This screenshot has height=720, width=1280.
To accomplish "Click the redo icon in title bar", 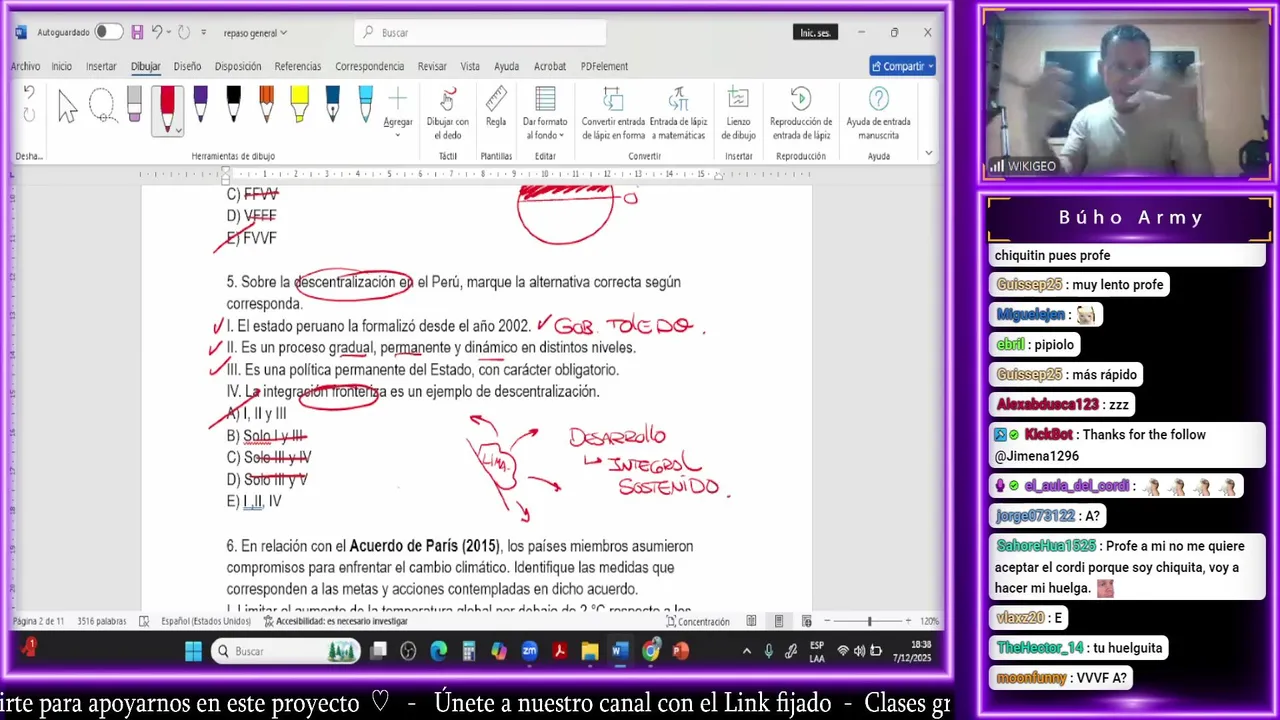I will [184, 33].
